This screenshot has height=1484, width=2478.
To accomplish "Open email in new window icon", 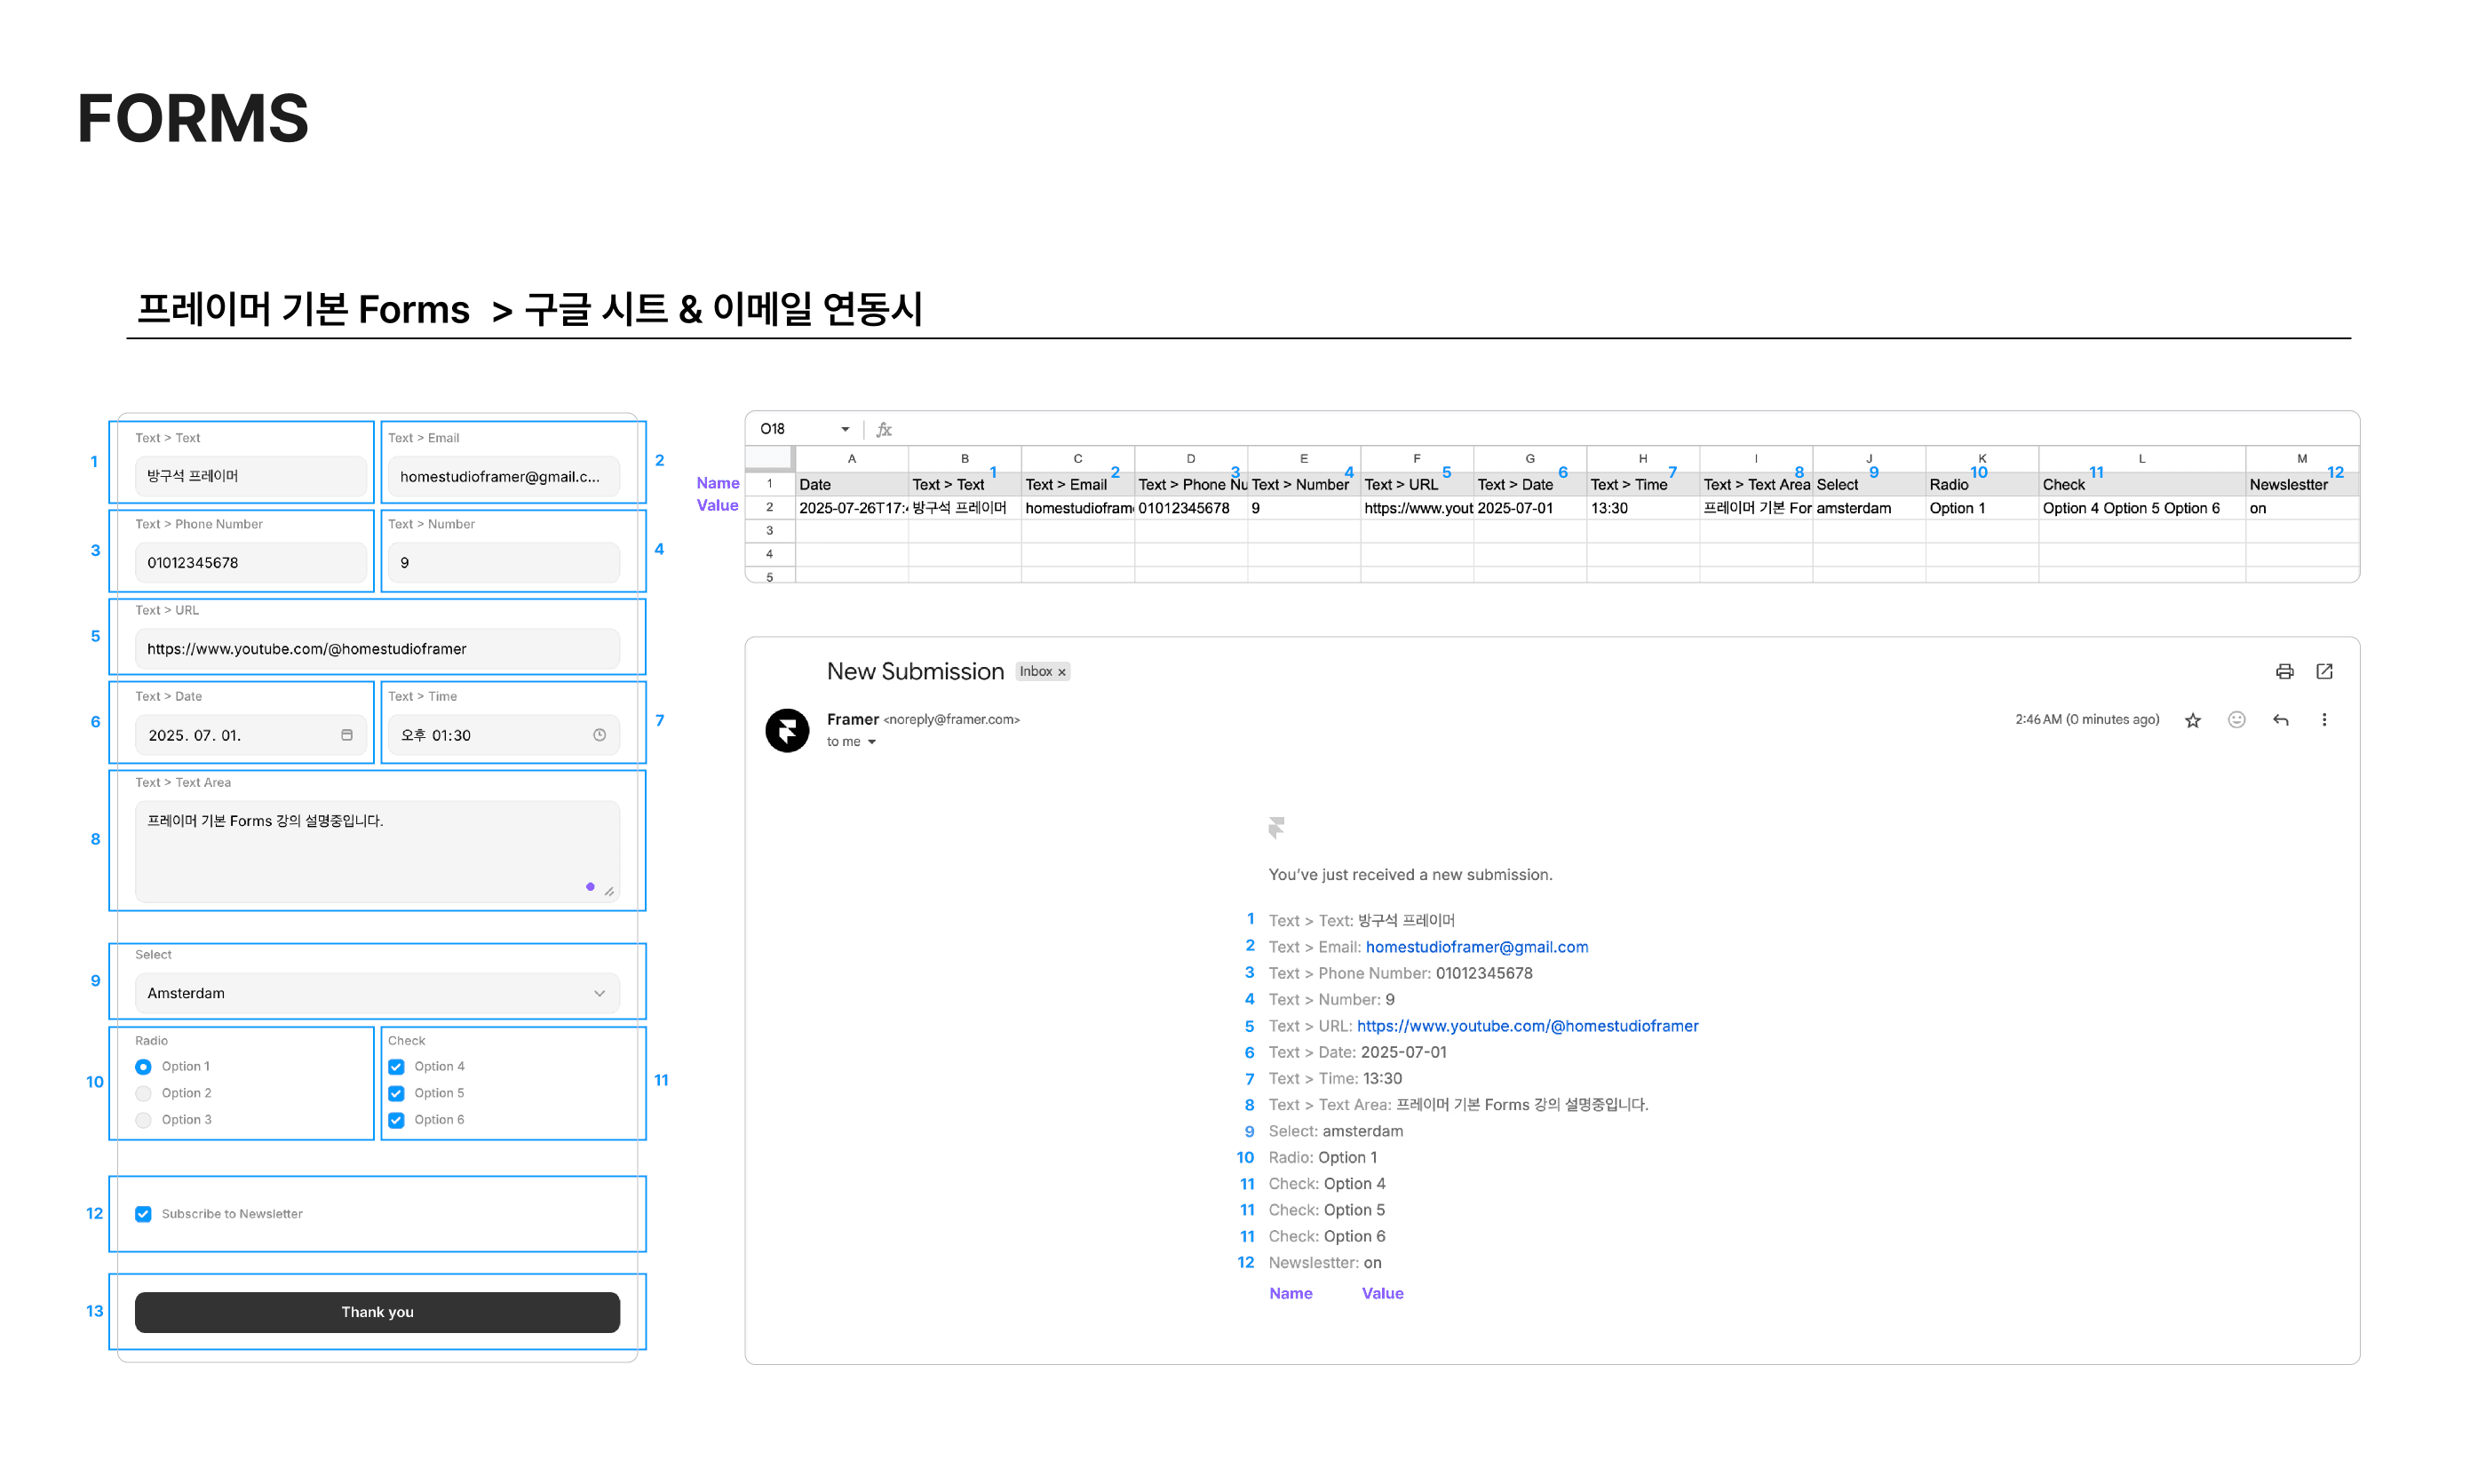I will (2324, 671).
